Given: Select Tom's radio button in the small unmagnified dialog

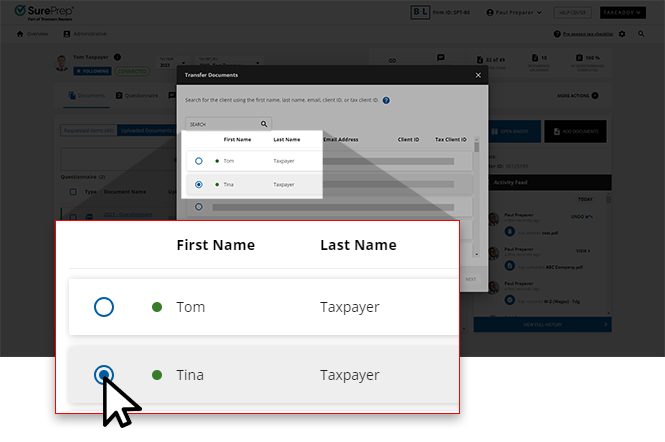Looking at the screenshot, I should (x=198, y=161).
